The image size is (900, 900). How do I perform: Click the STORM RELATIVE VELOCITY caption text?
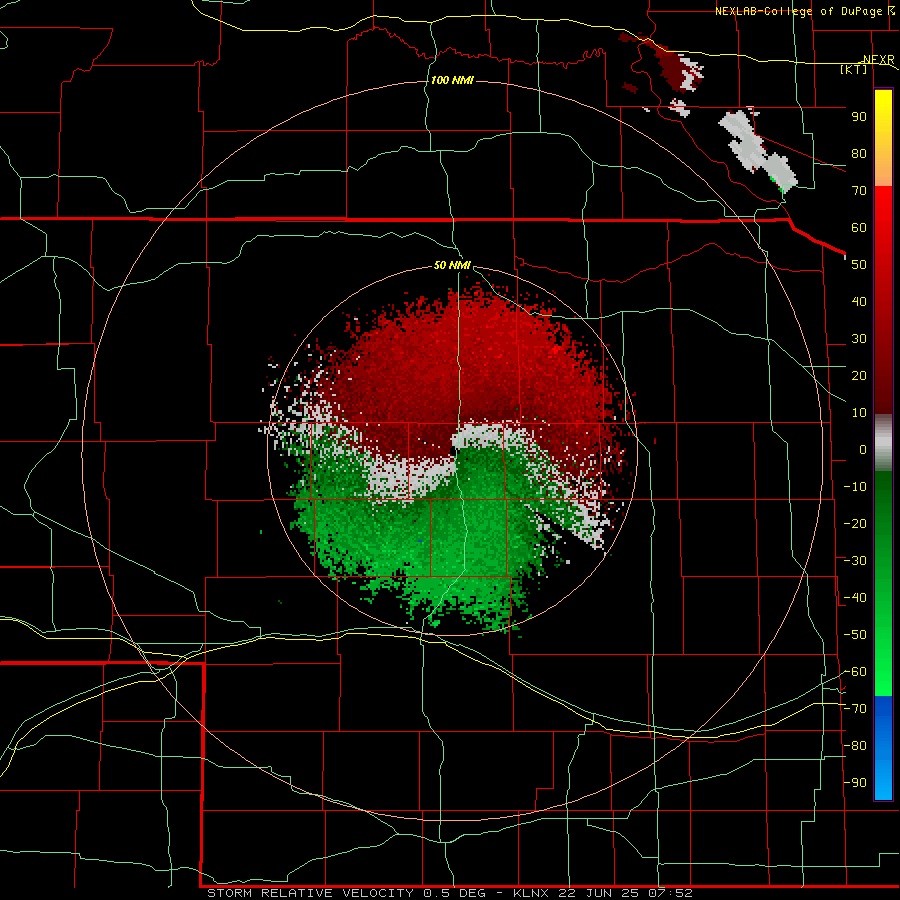tap(311, 893)
